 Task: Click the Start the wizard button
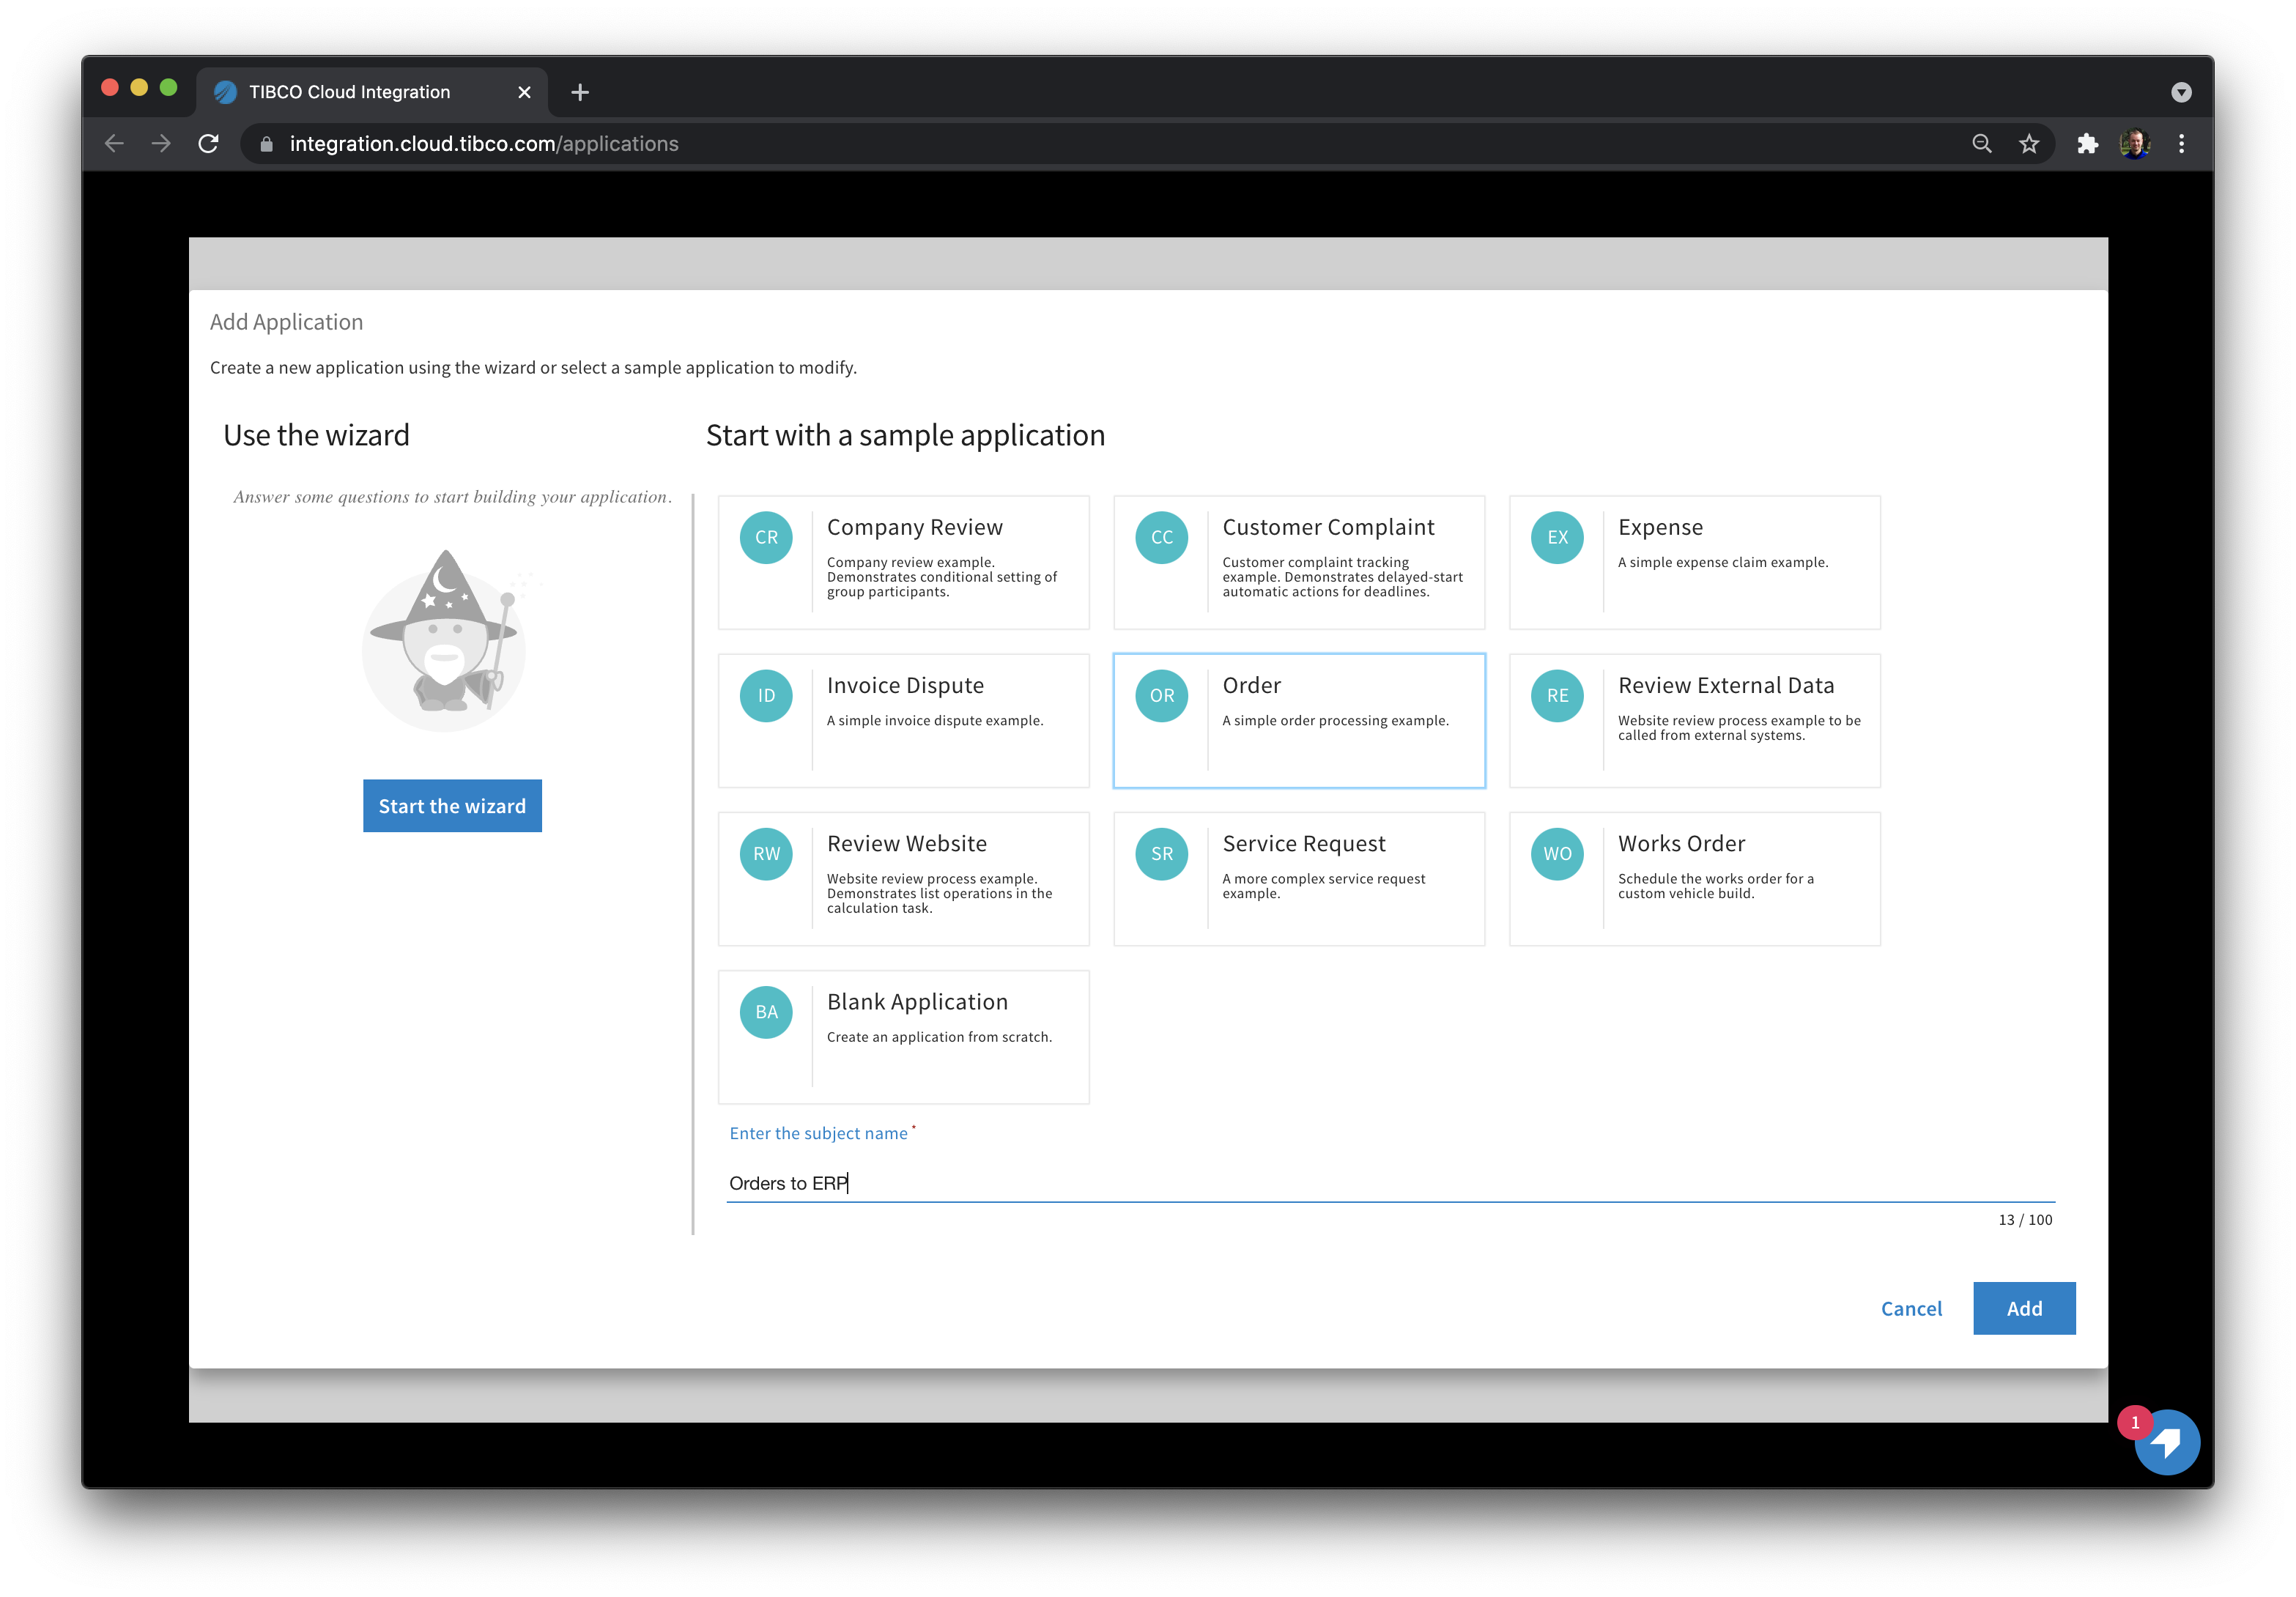point(452,805)
